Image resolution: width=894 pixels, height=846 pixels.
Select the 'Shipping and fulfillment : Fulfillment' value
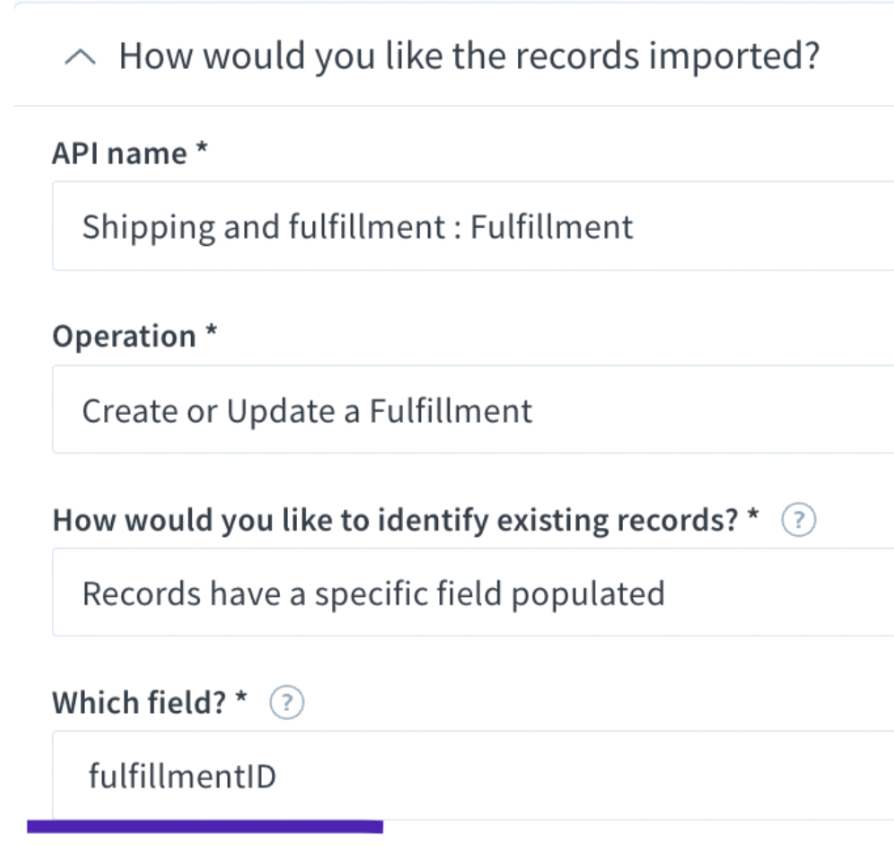(357, 227)
